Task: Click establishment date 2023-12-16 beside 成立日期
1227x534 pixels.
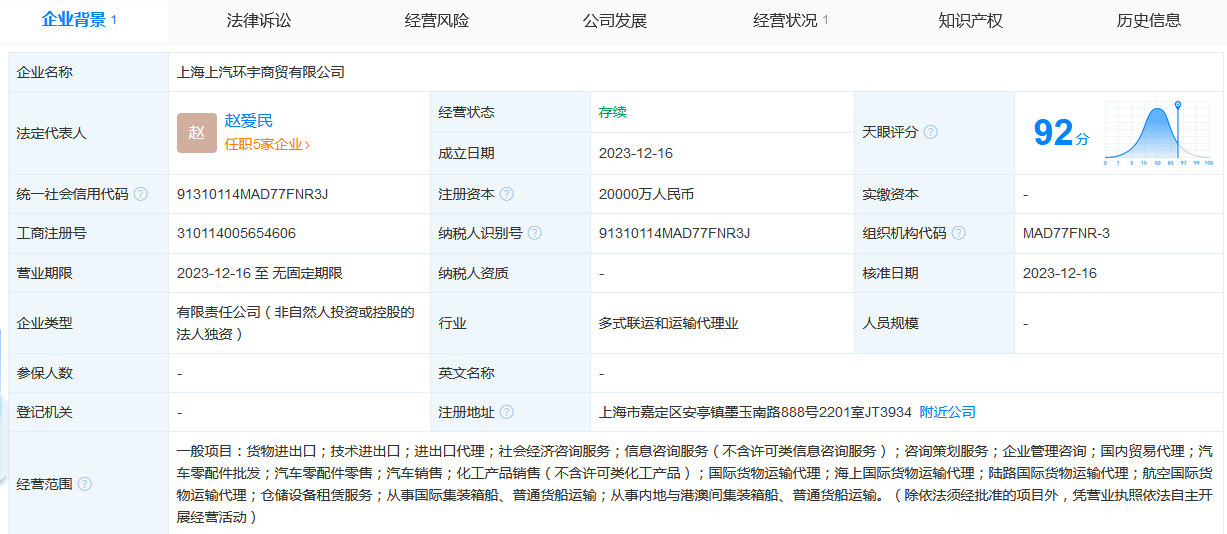Action: pos(636,153)
